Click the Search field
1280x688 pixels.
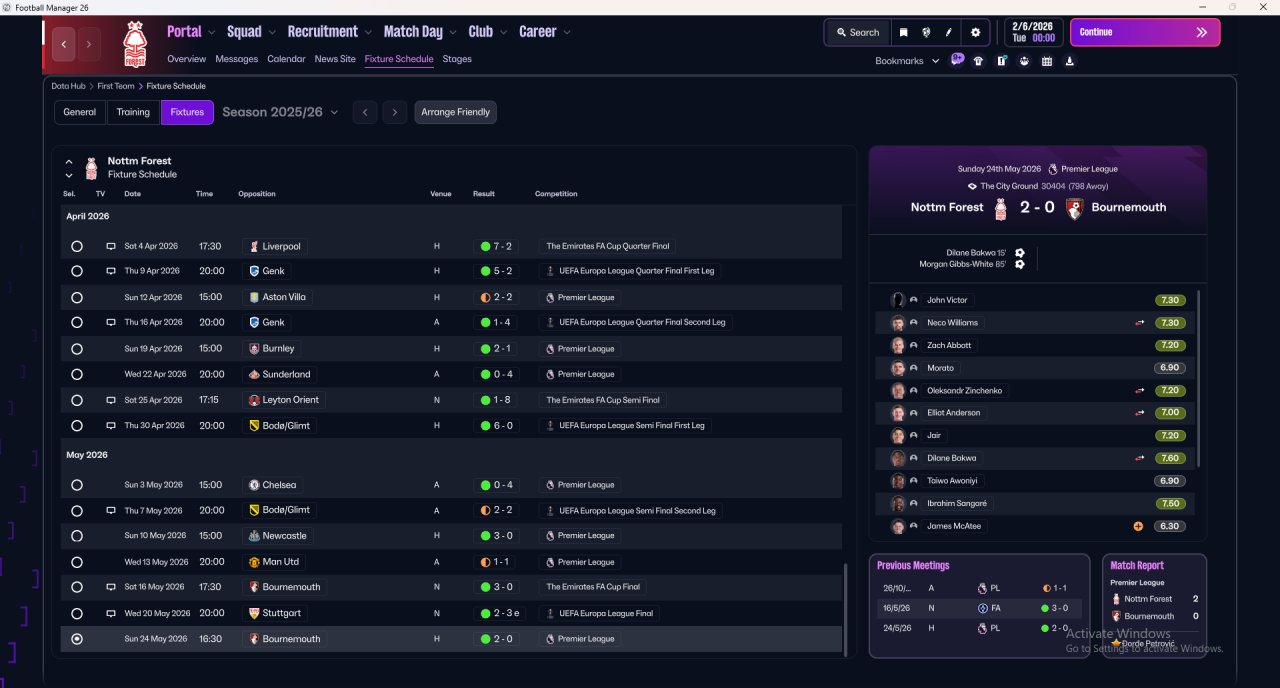(x=857, y=32)
